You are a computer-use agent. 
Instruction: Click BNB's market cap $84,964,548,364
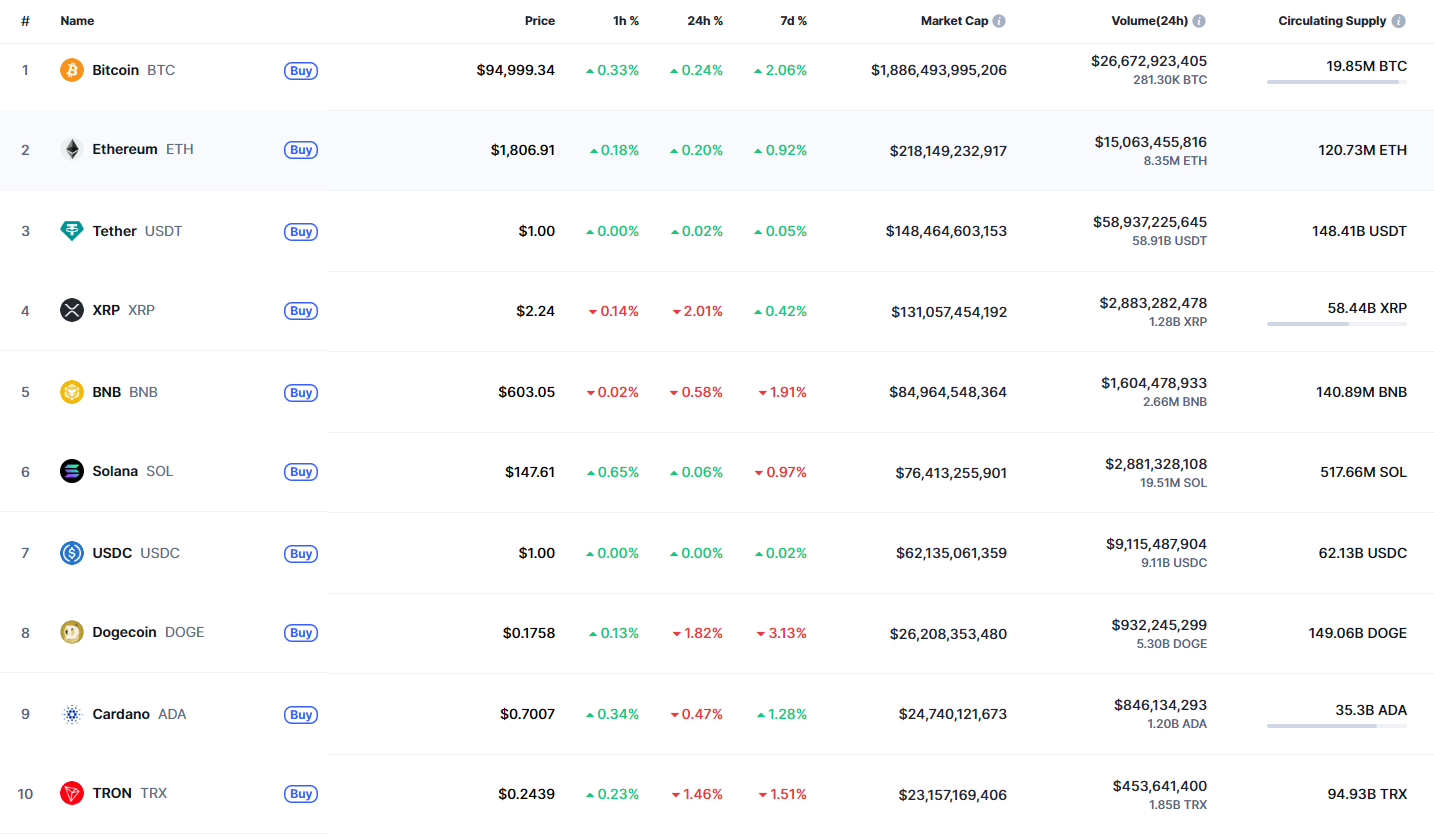pyautogui.click(x=948, y=392)
